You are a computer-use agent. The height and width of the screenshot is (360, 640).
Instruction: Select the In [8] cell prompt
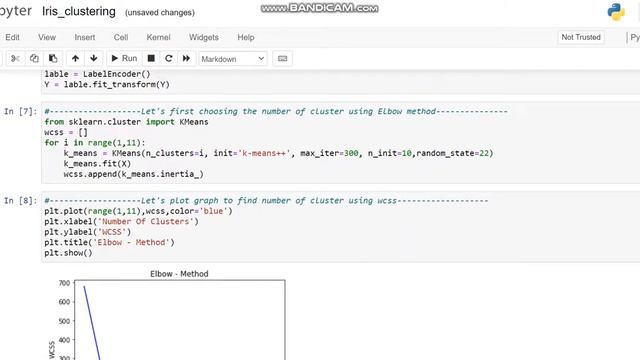coord(20,201)
